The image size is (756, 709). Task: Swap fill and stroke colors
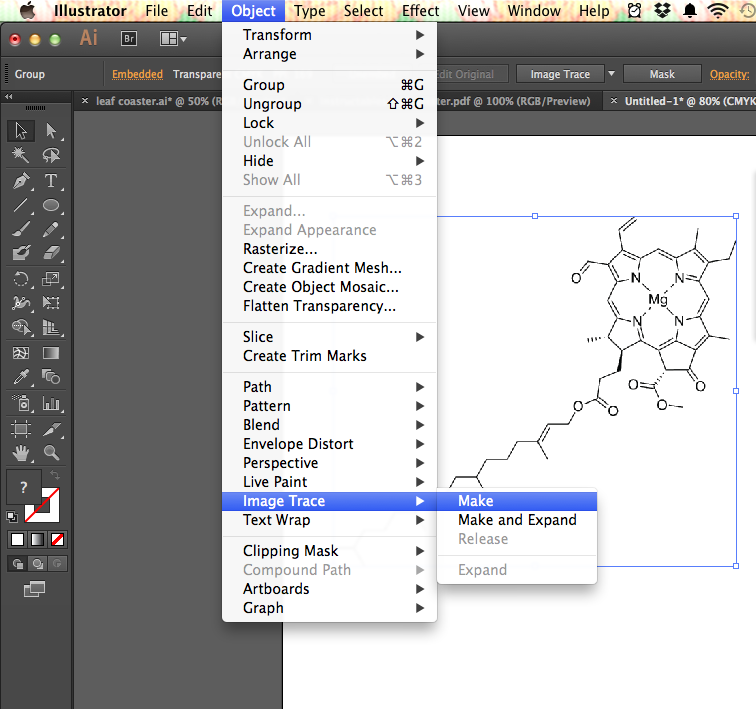click(55, 475)
